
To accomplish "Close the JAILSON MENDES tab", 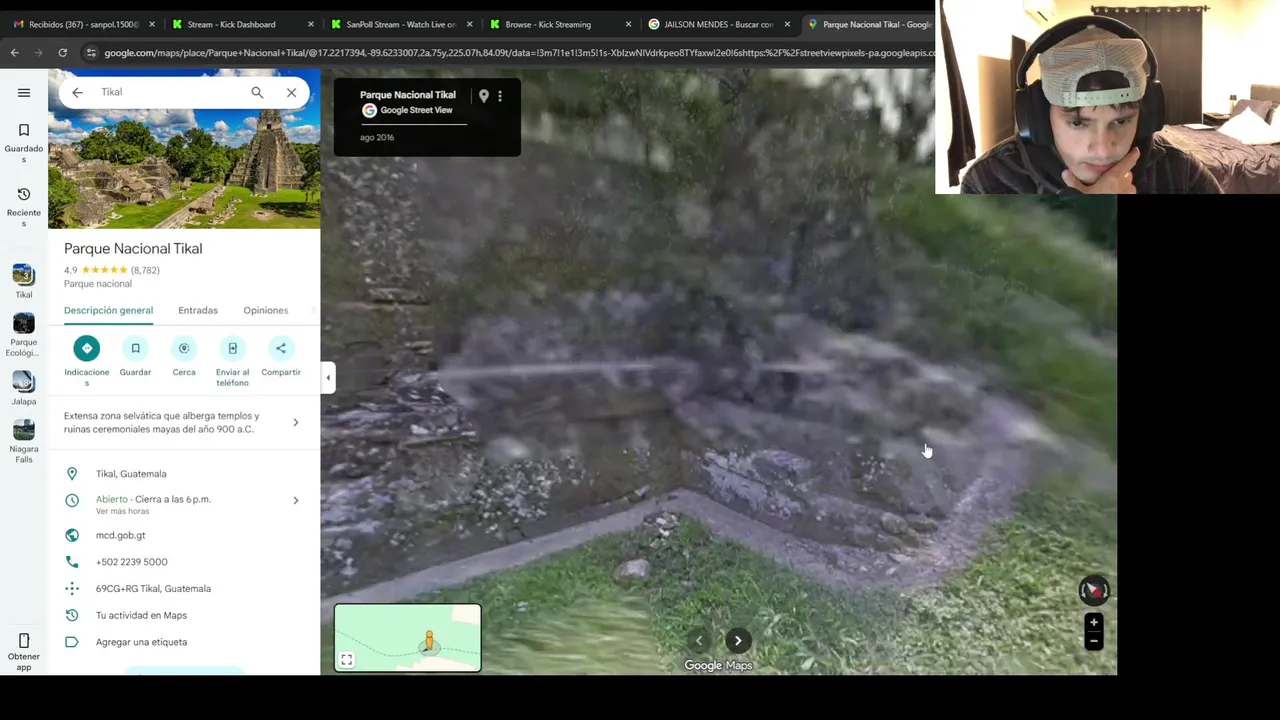I will tap(787, 24).
